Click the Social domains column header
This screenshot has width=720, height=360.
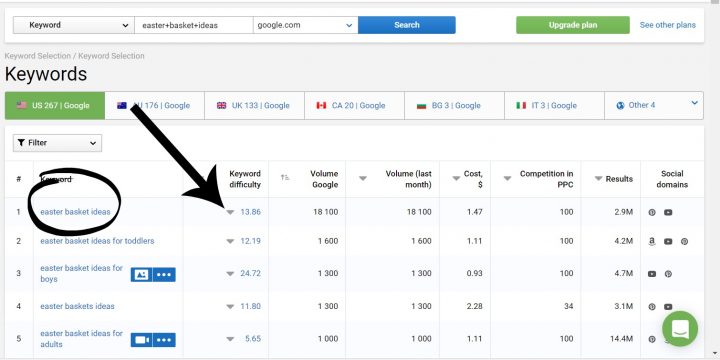pyautogui.click(x=672, y=179)
